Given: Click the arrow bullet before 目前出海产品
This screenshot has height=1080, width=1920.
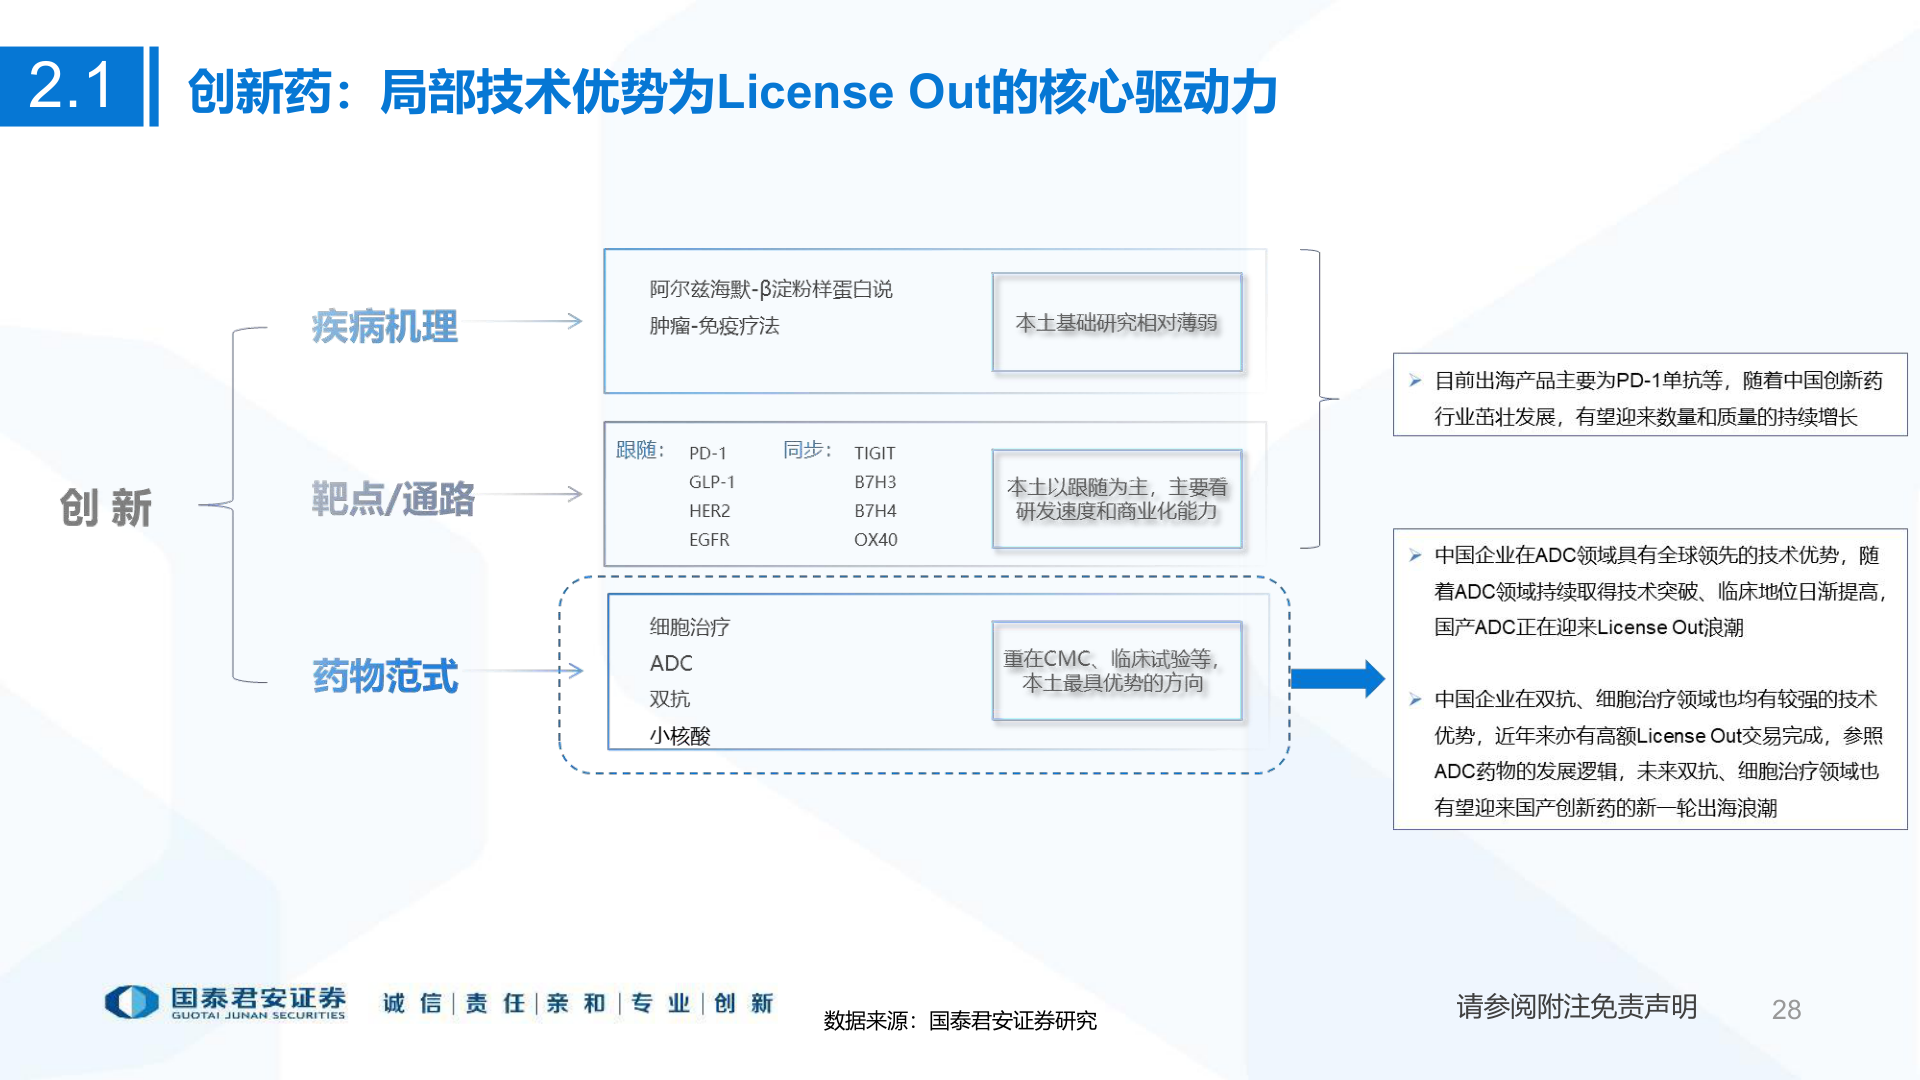Looking at the screenshot, I should [1415, 381].
